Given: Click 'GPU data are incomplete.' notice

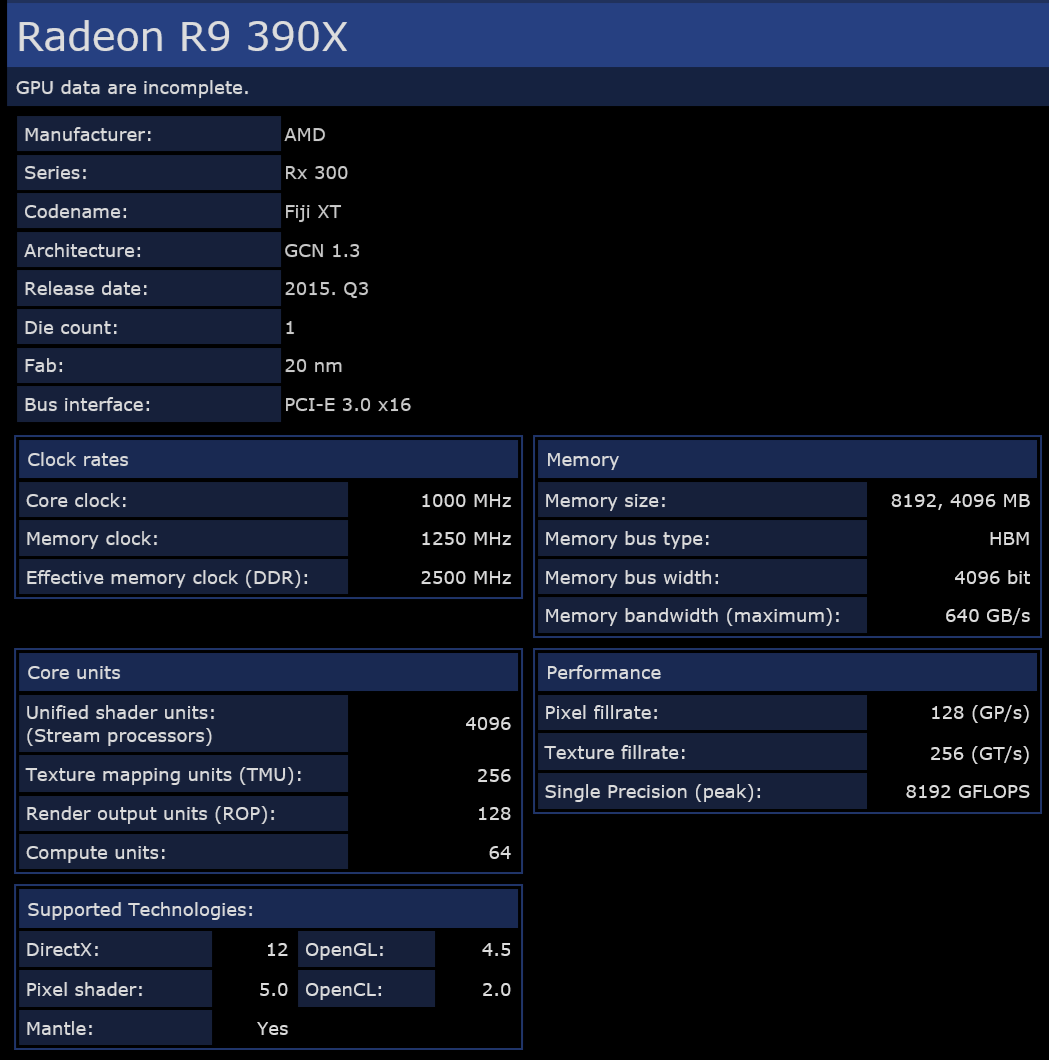Looking at the screenshot, I should tap(132, 88).
